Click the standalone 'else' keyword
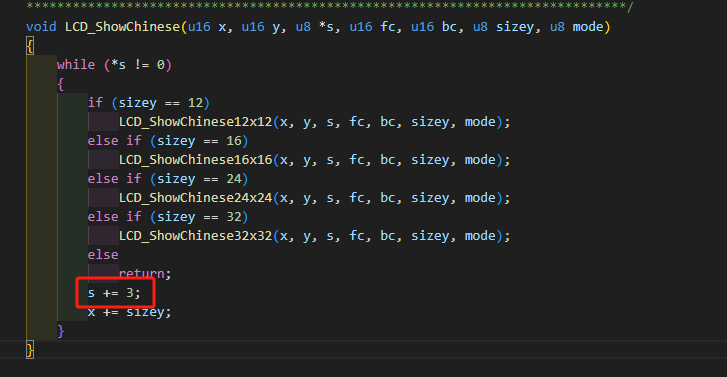Viewport: 727px width, 377px height. pos(103,255)
